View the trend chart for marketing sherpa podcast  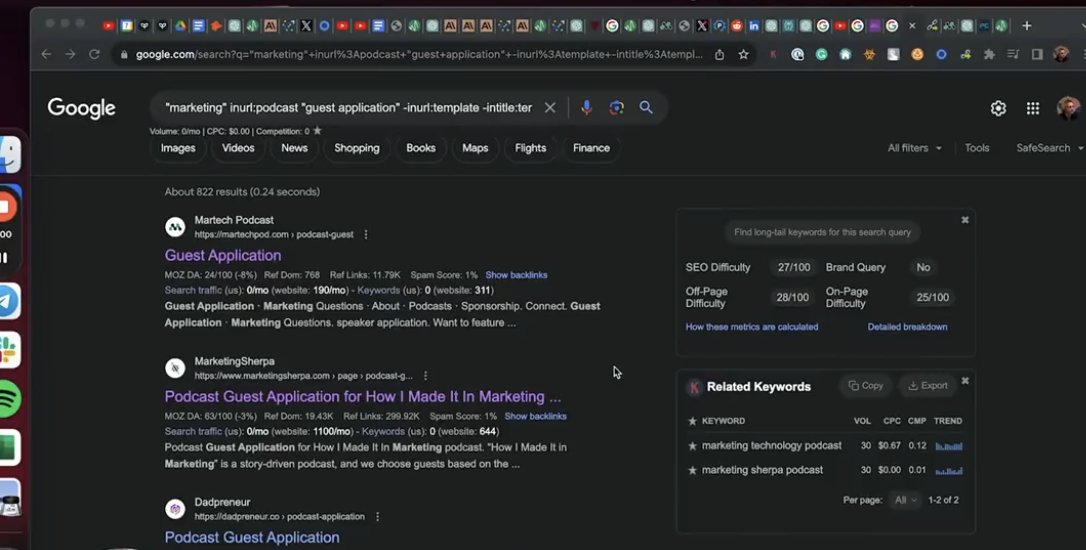949,470
